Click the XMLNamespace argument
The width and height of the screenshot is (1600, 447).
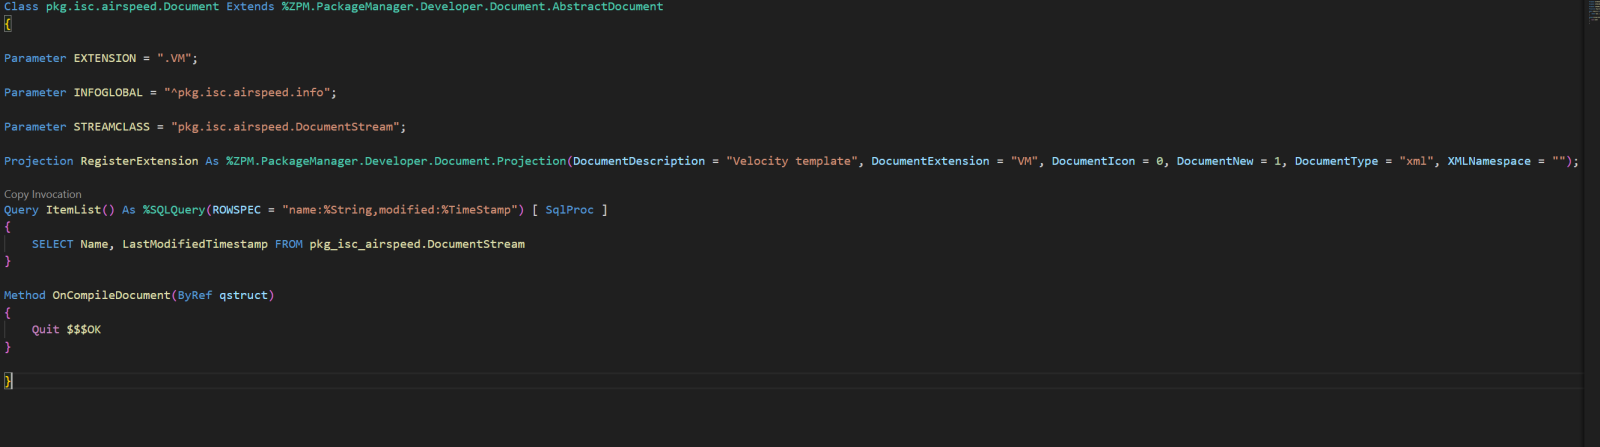(1489, 161)
